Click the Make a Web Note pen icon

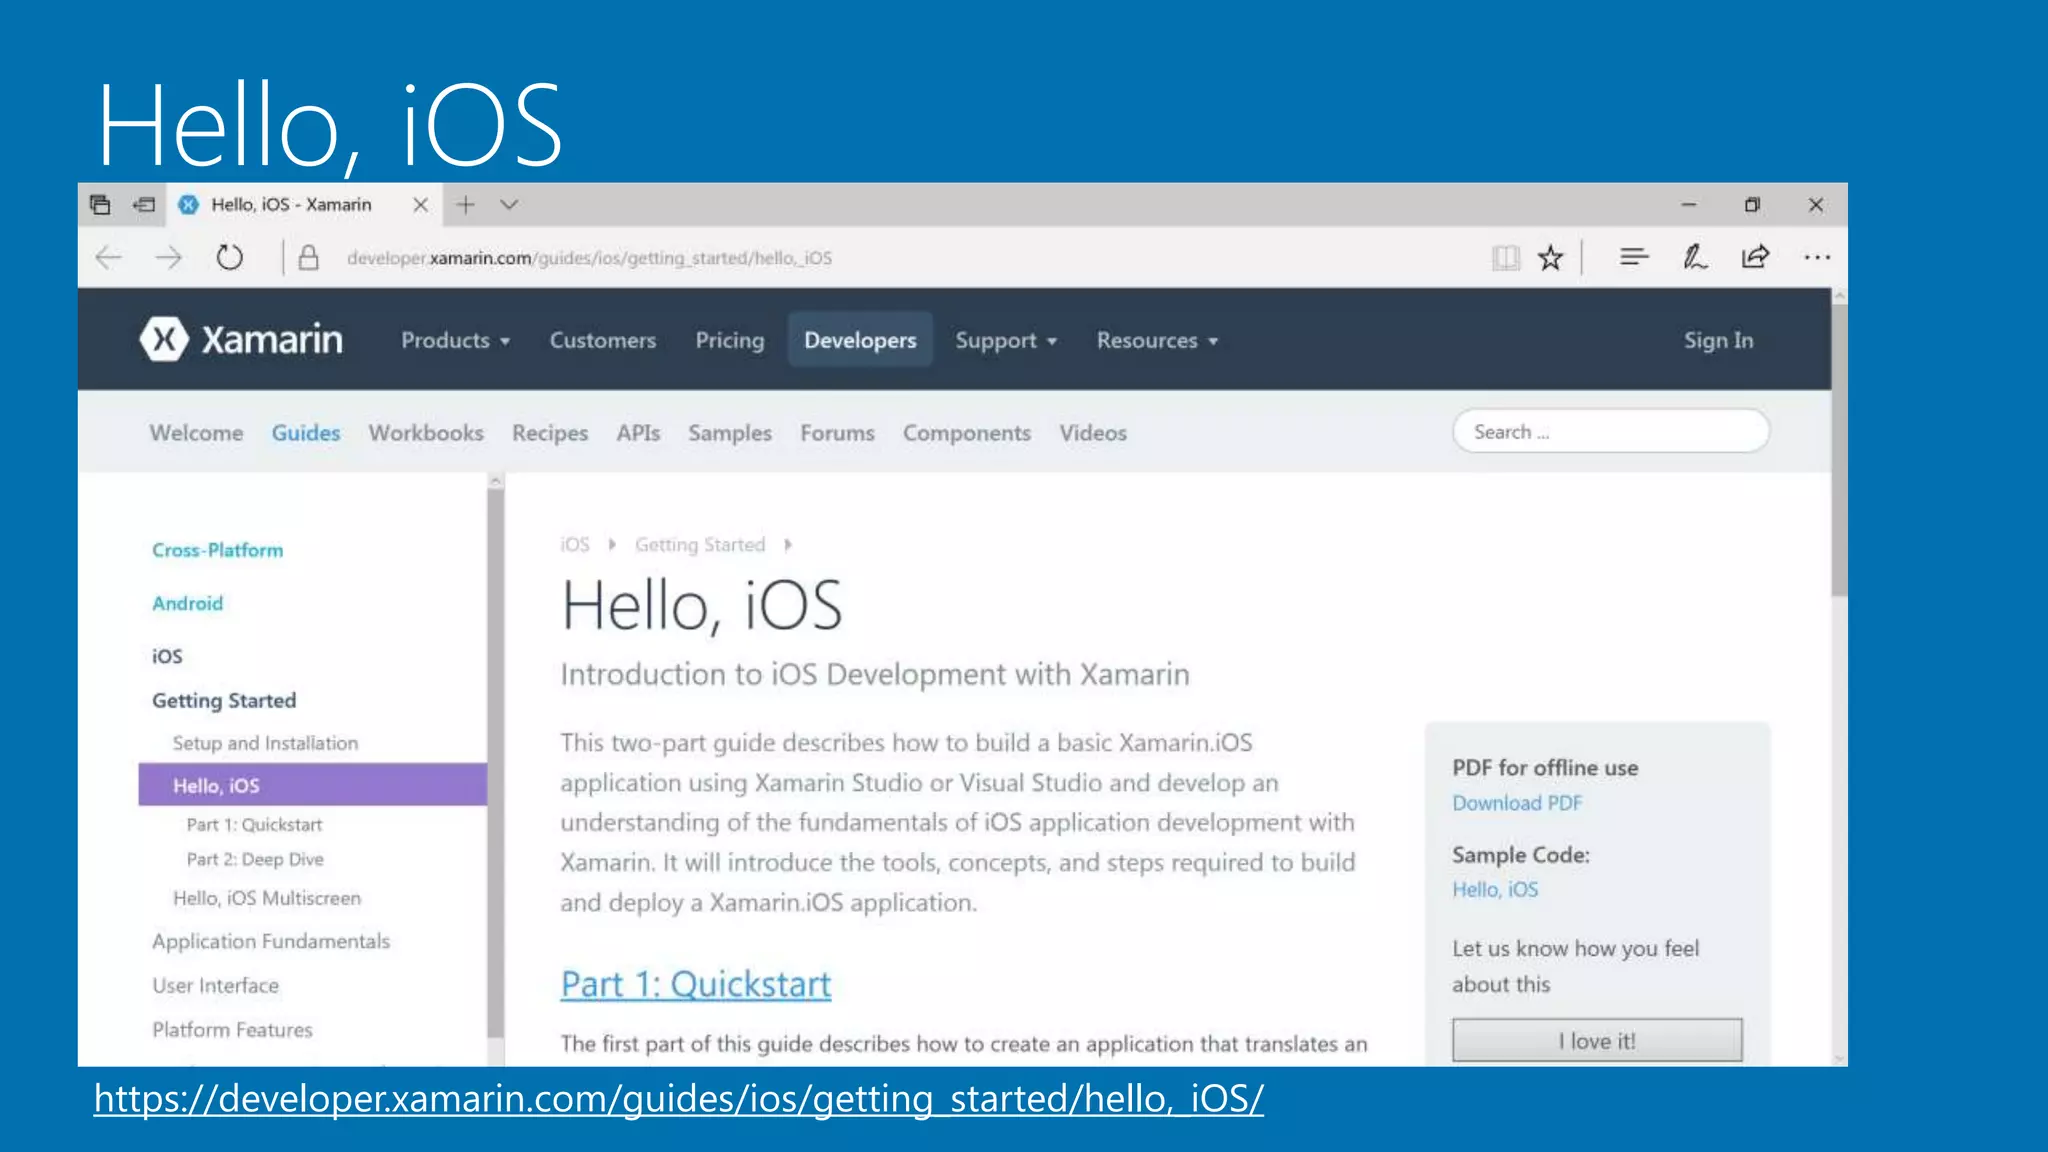pos(1695,258)
